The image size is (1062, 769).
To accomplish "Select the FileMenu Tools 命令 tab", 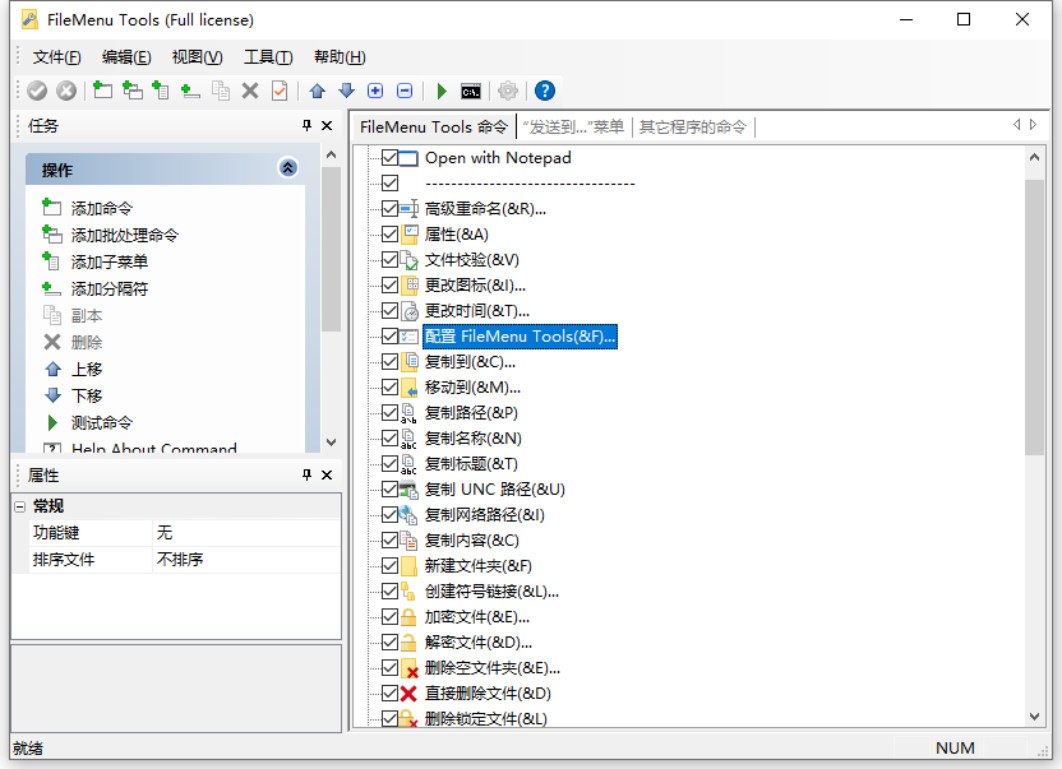I will click(433, 127).
